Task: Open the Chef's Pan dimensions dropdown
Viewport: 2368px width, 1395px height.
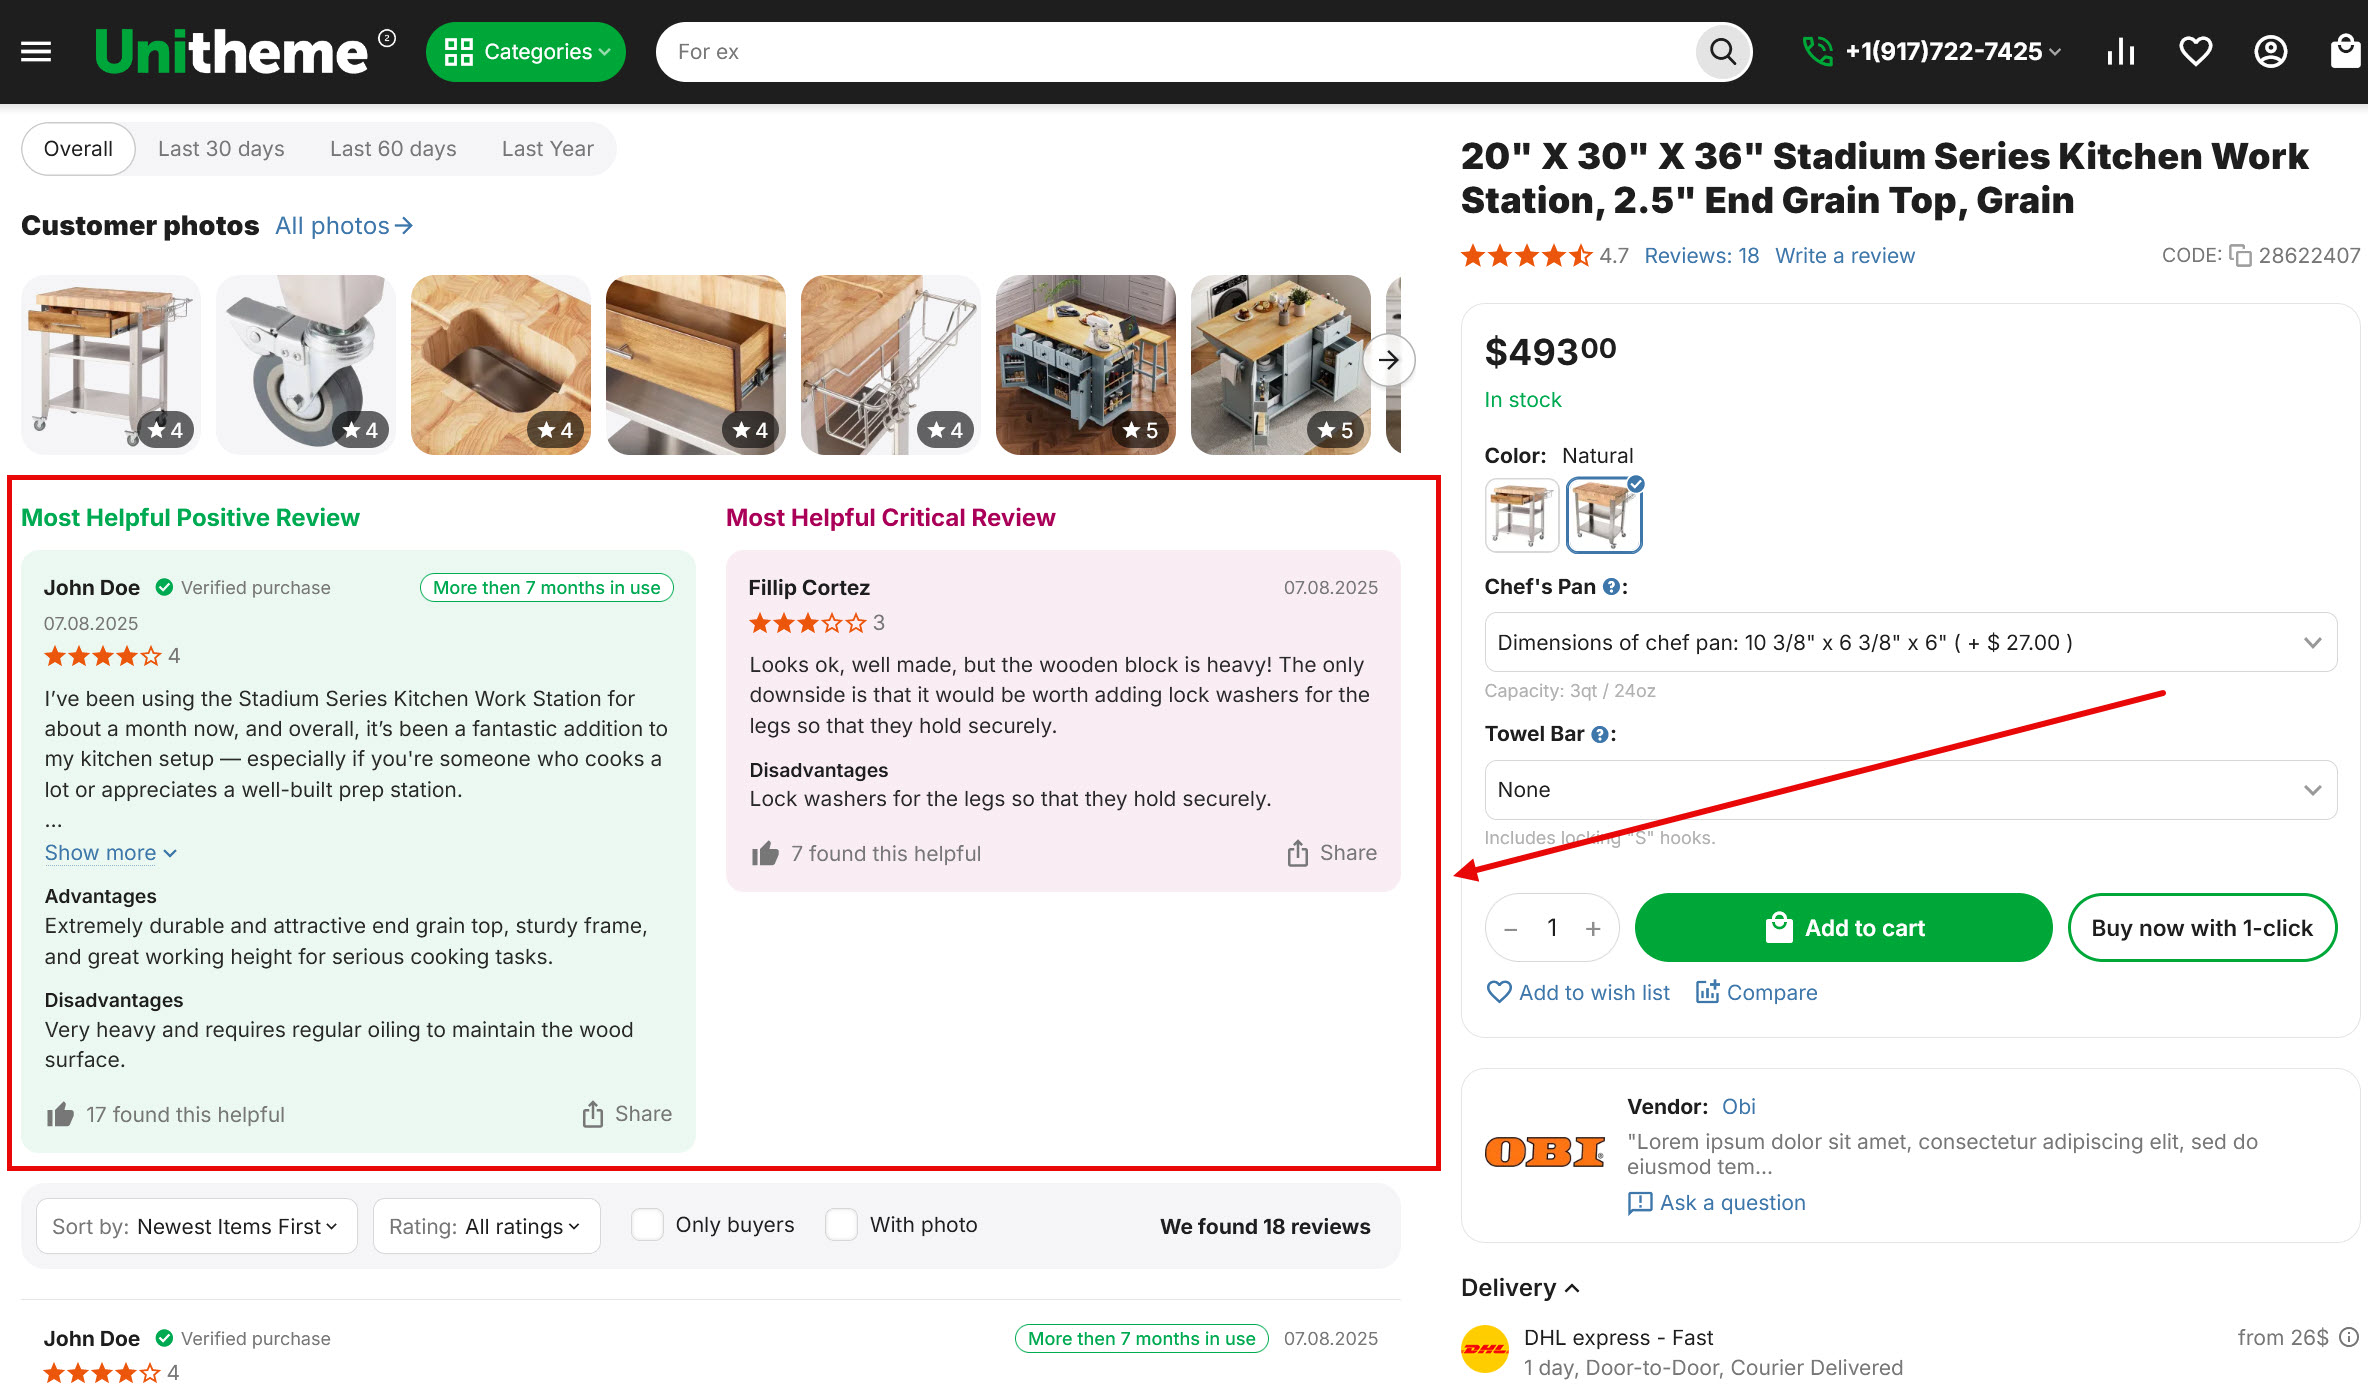Action: [1910, 642]
